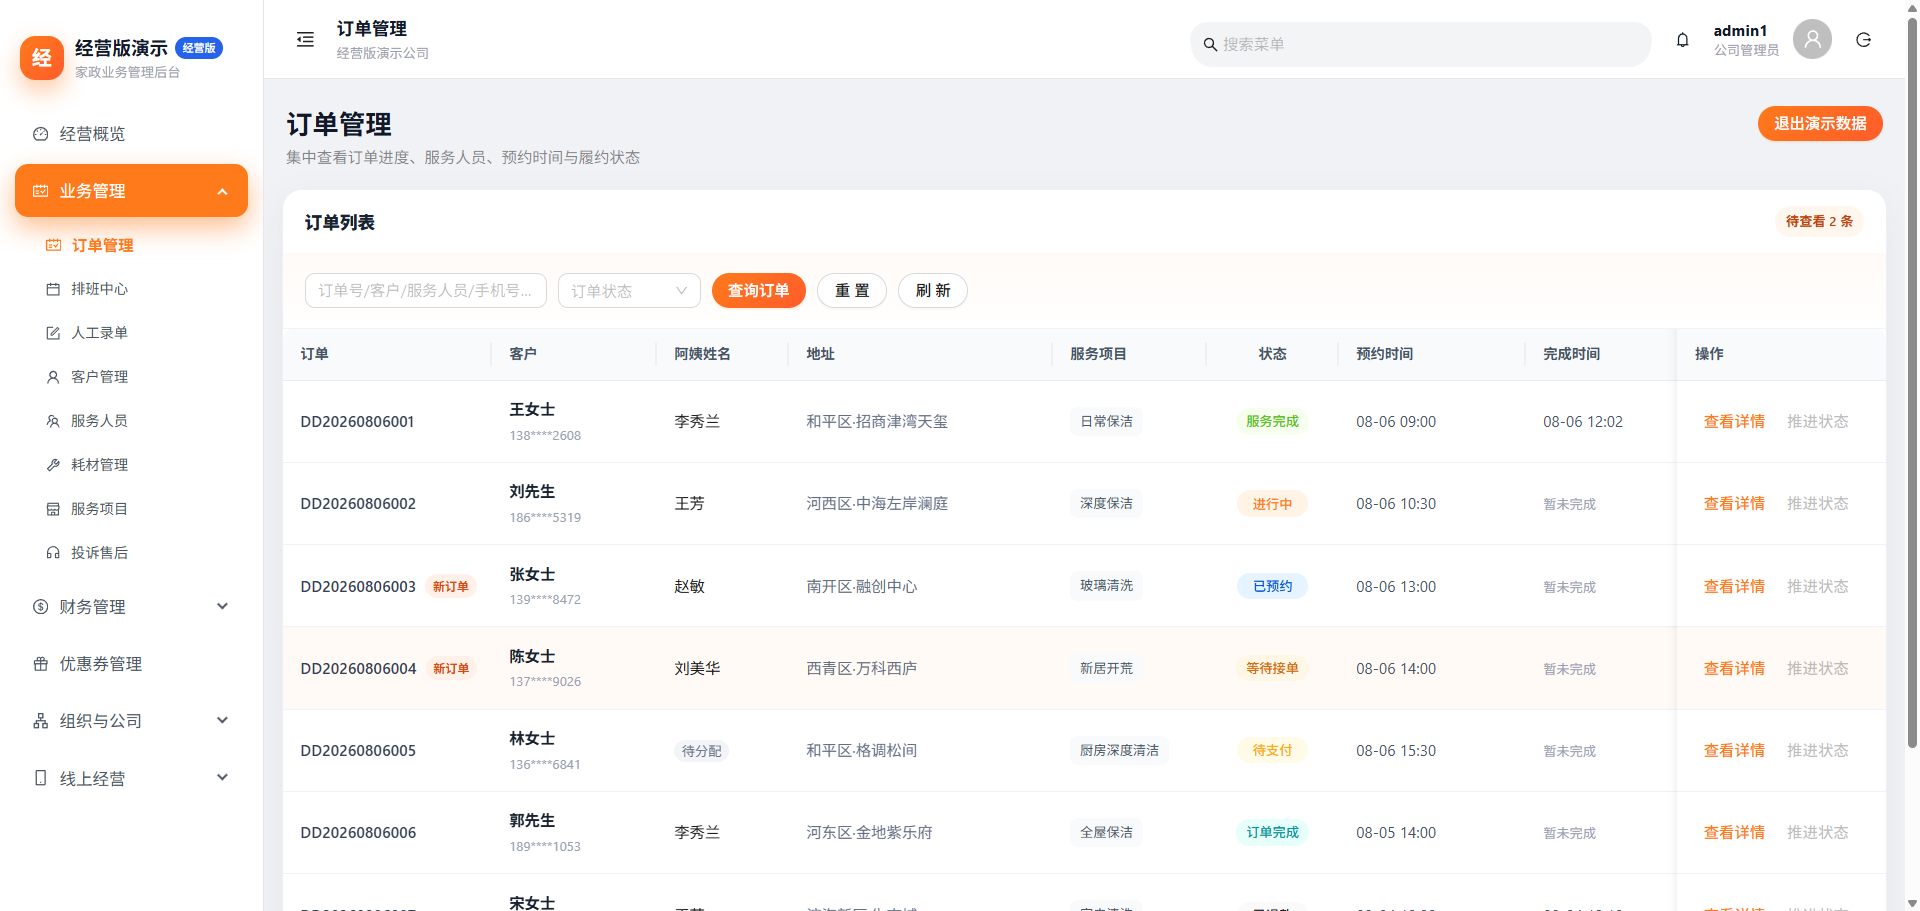Click the 待查看 2 条 badge
Viewport: 1920px width, 911px height.
(x=1819, y=221)
